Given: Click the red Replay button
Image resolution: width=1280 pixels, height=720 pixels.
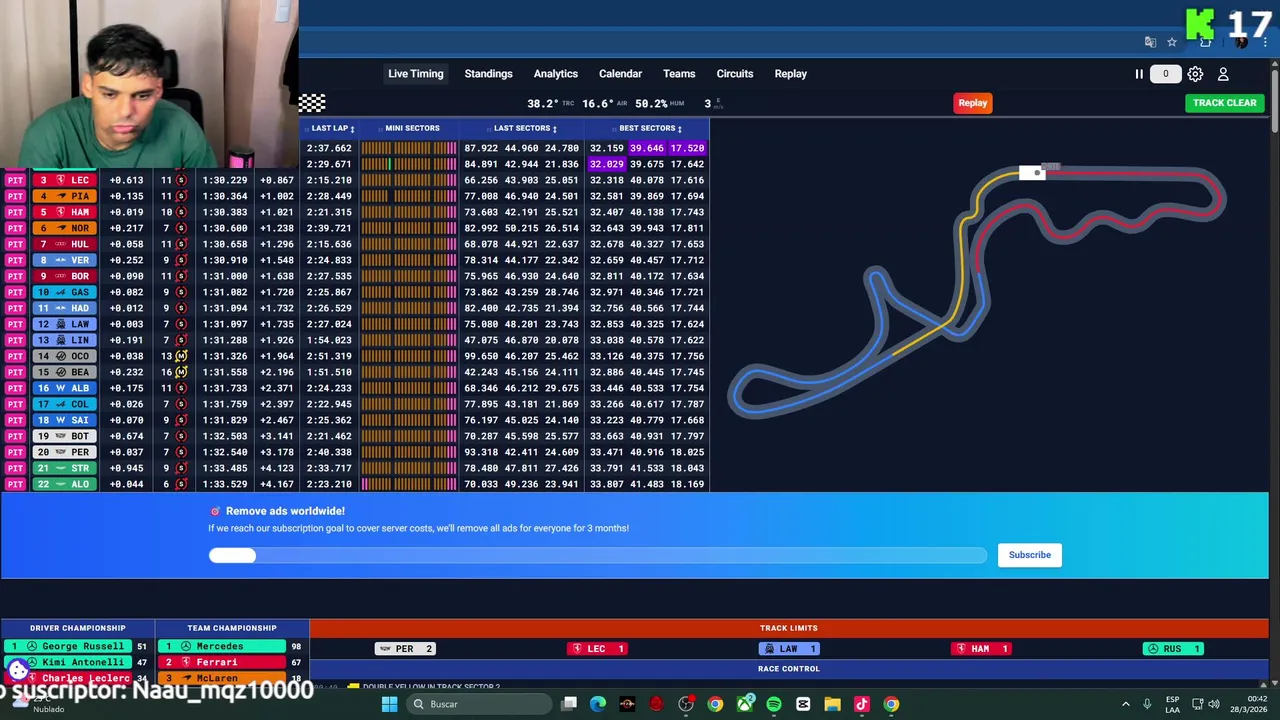Looking at the screenshot, I should click(972, 103).
